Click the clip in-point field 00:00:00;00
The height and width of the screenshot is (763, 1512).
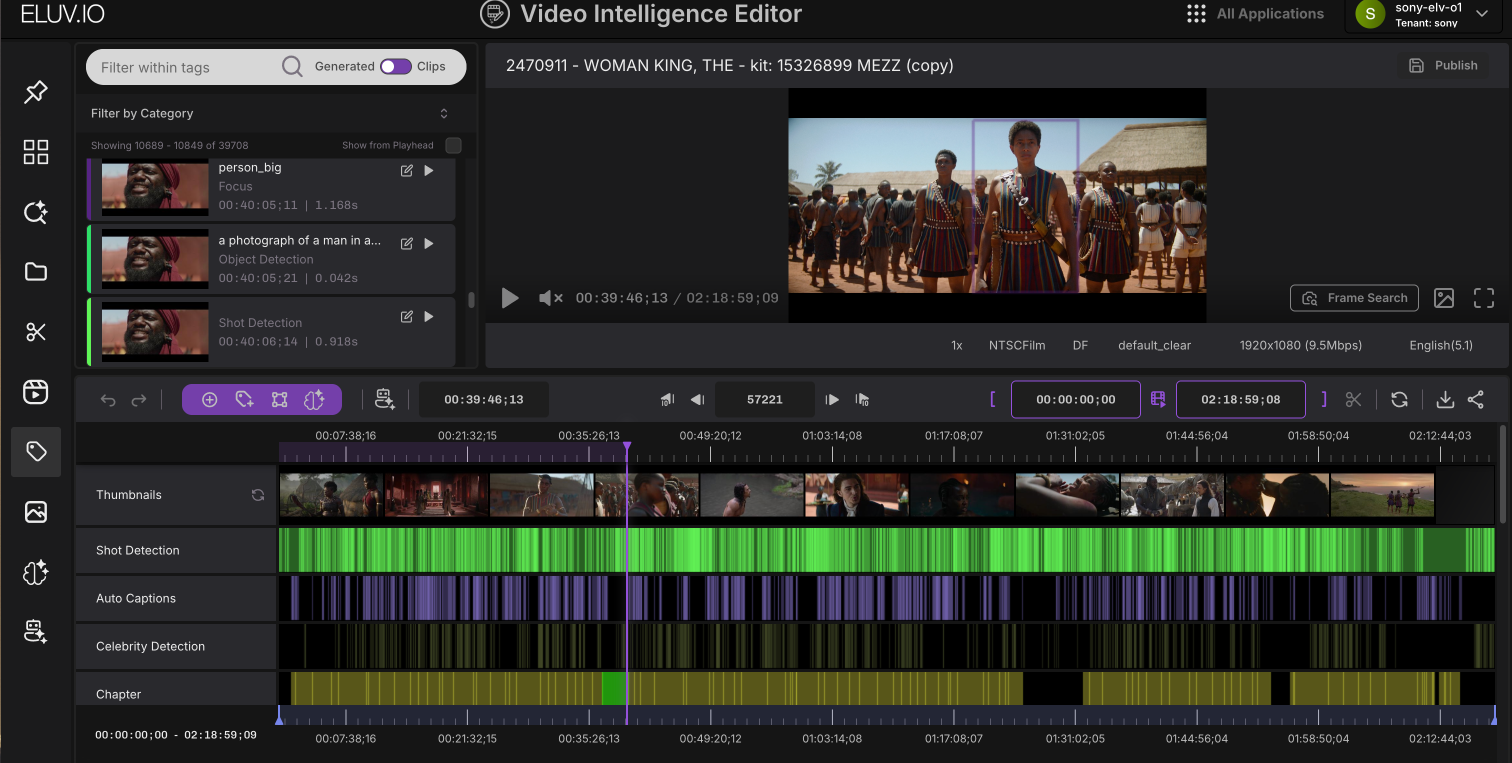[x=1076, y=400]
